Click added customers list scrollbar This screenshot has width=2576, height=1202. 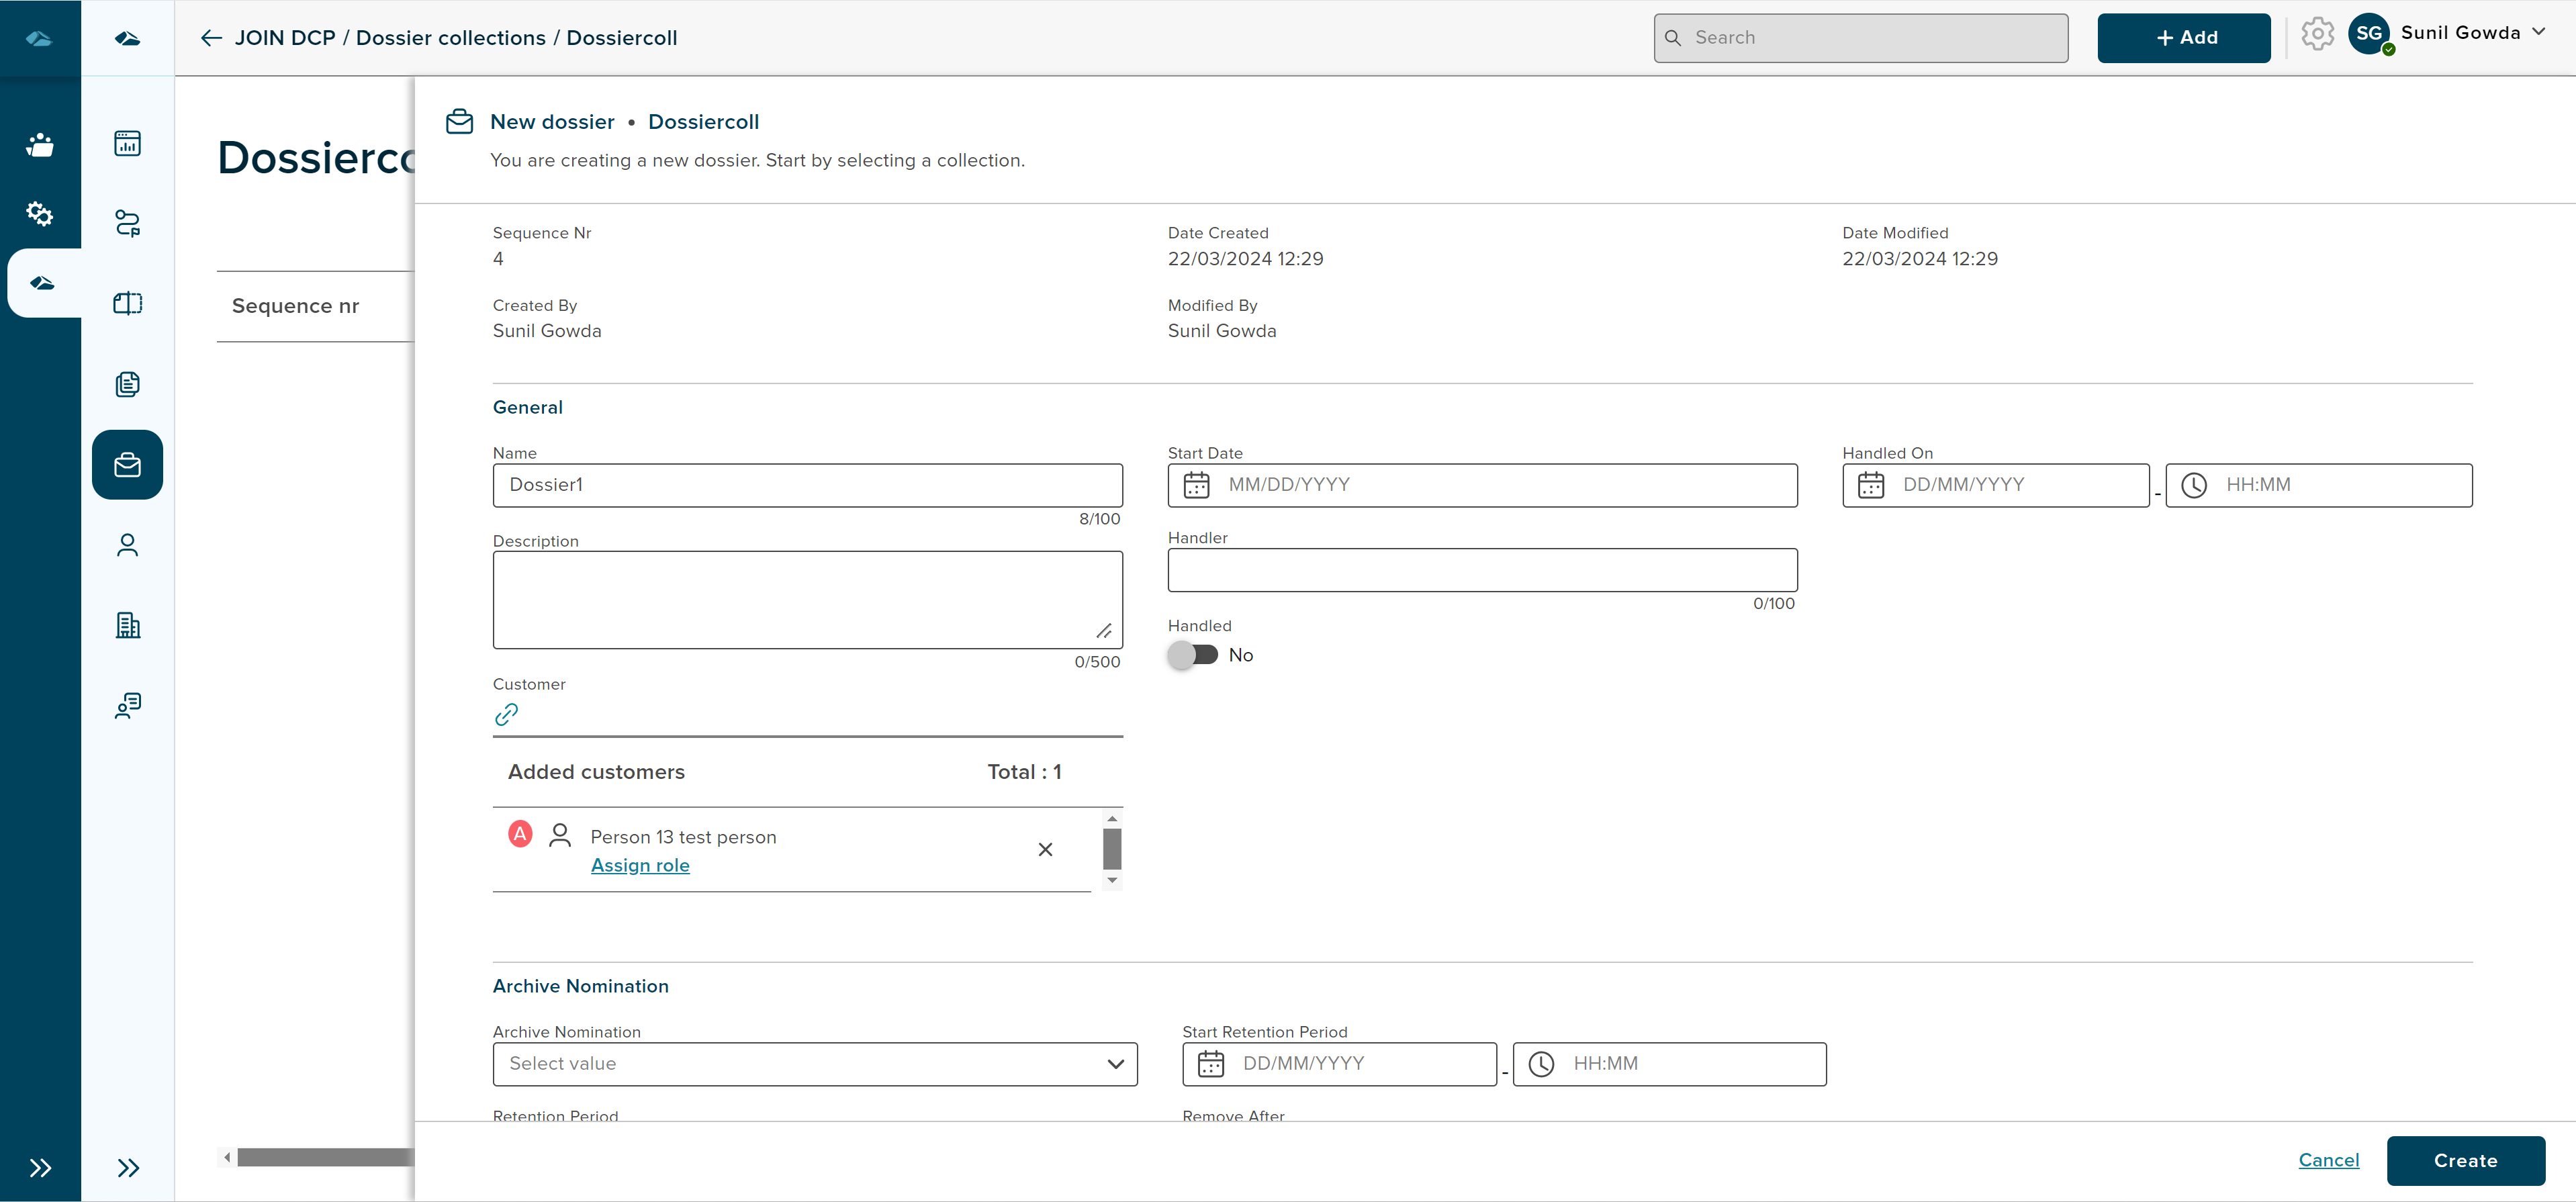(1111, 849)
